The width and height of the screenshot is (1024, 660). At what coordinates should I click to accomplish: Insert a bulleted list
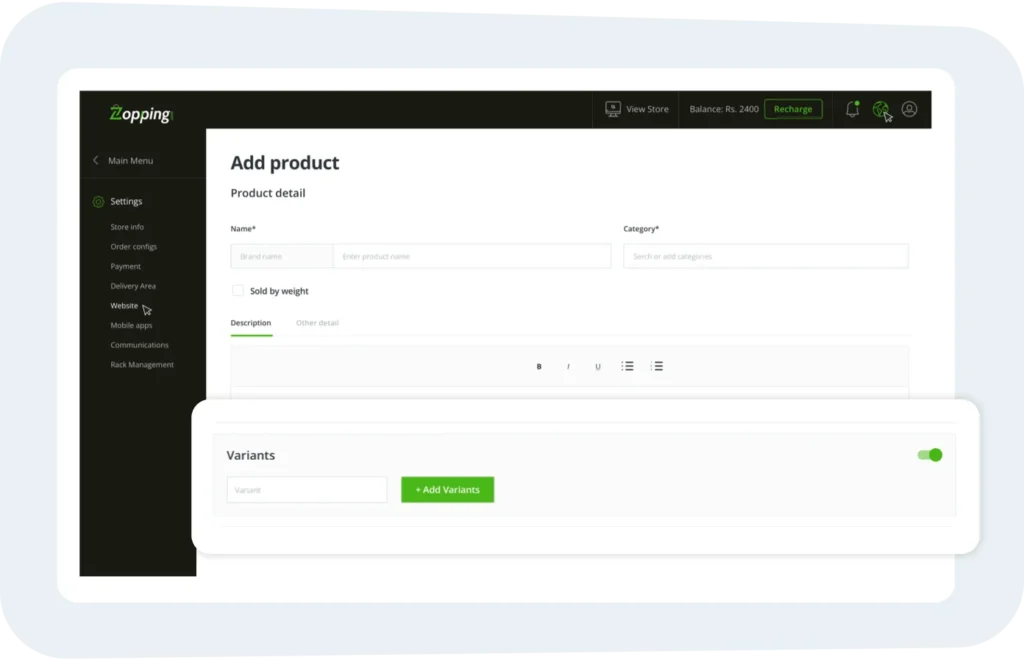point(627,366)
